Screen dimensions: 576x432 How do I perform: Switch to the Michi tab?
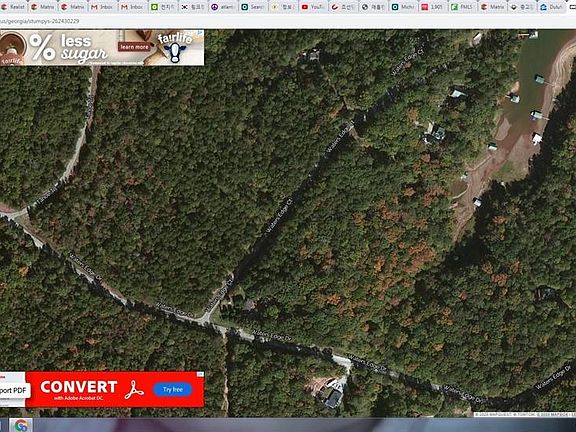click(x=403, y=7)
